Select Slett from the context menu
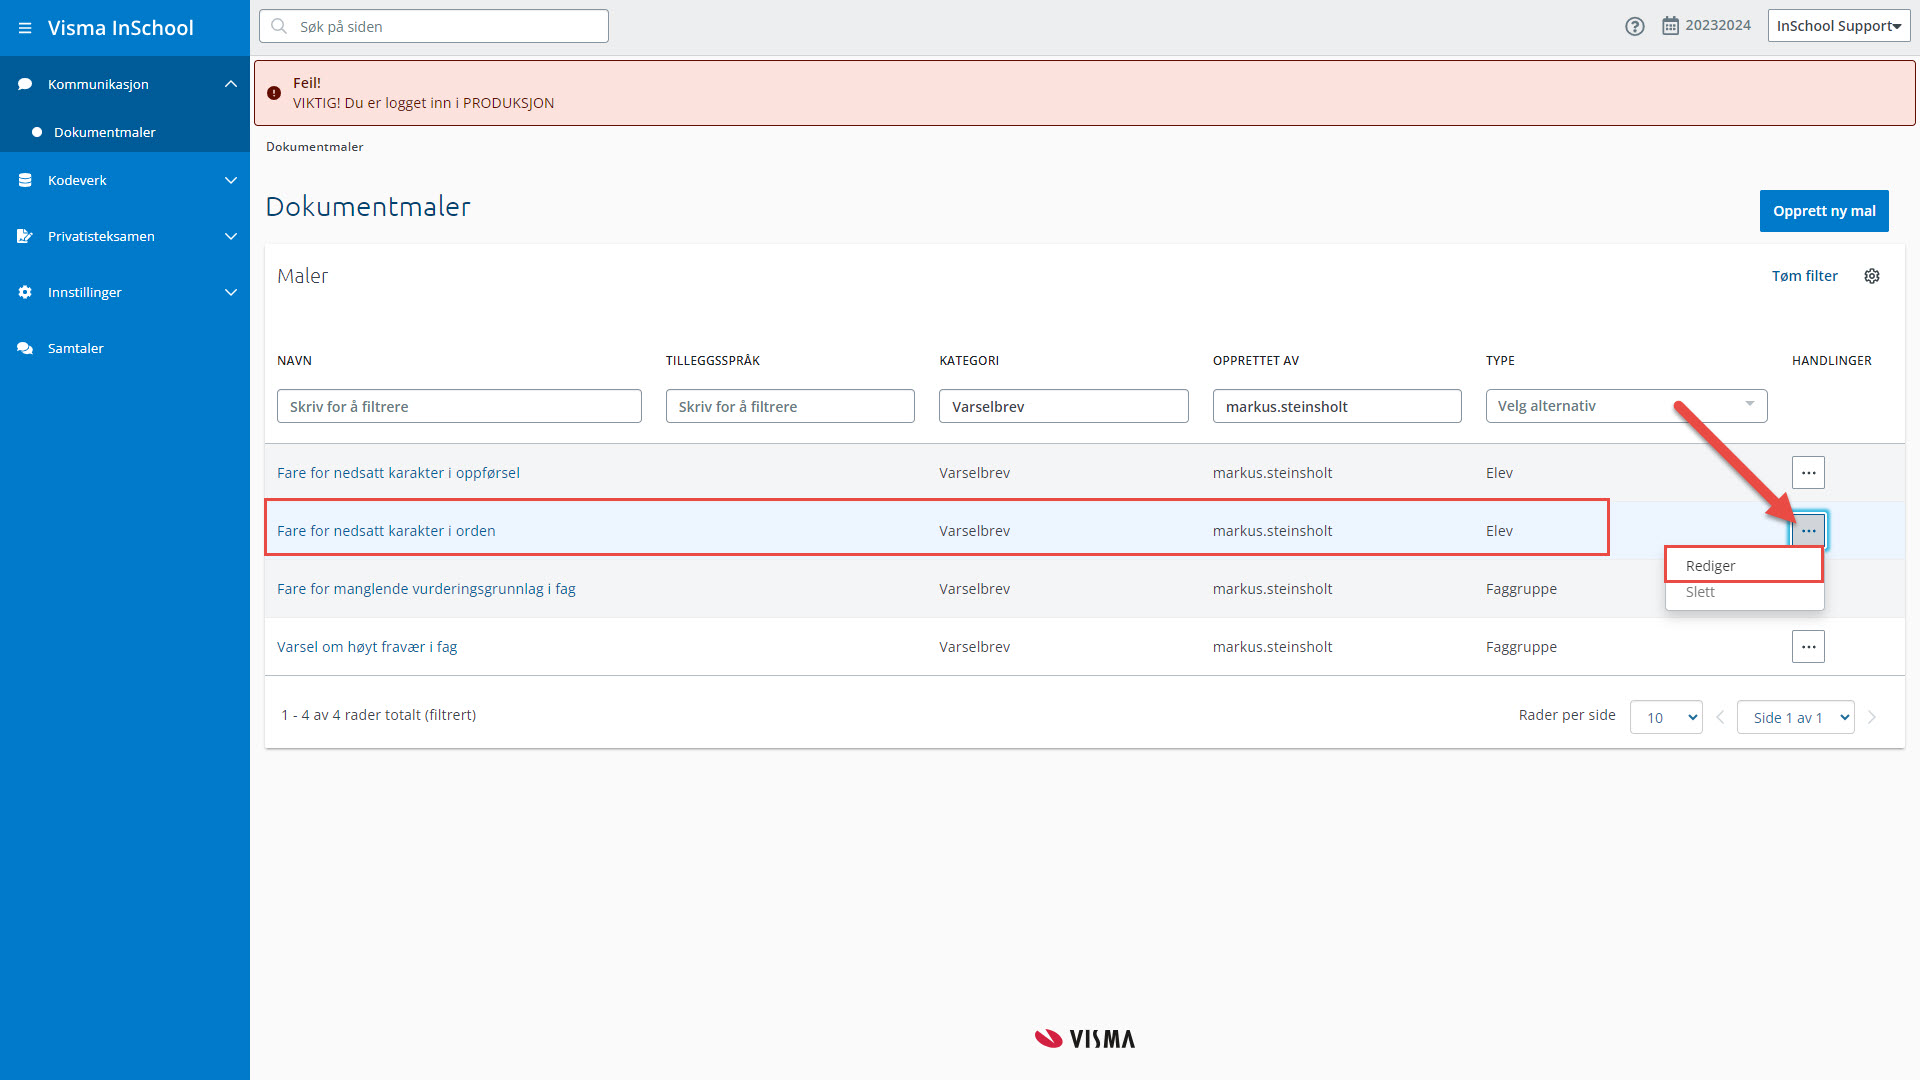 point(1700,592)
